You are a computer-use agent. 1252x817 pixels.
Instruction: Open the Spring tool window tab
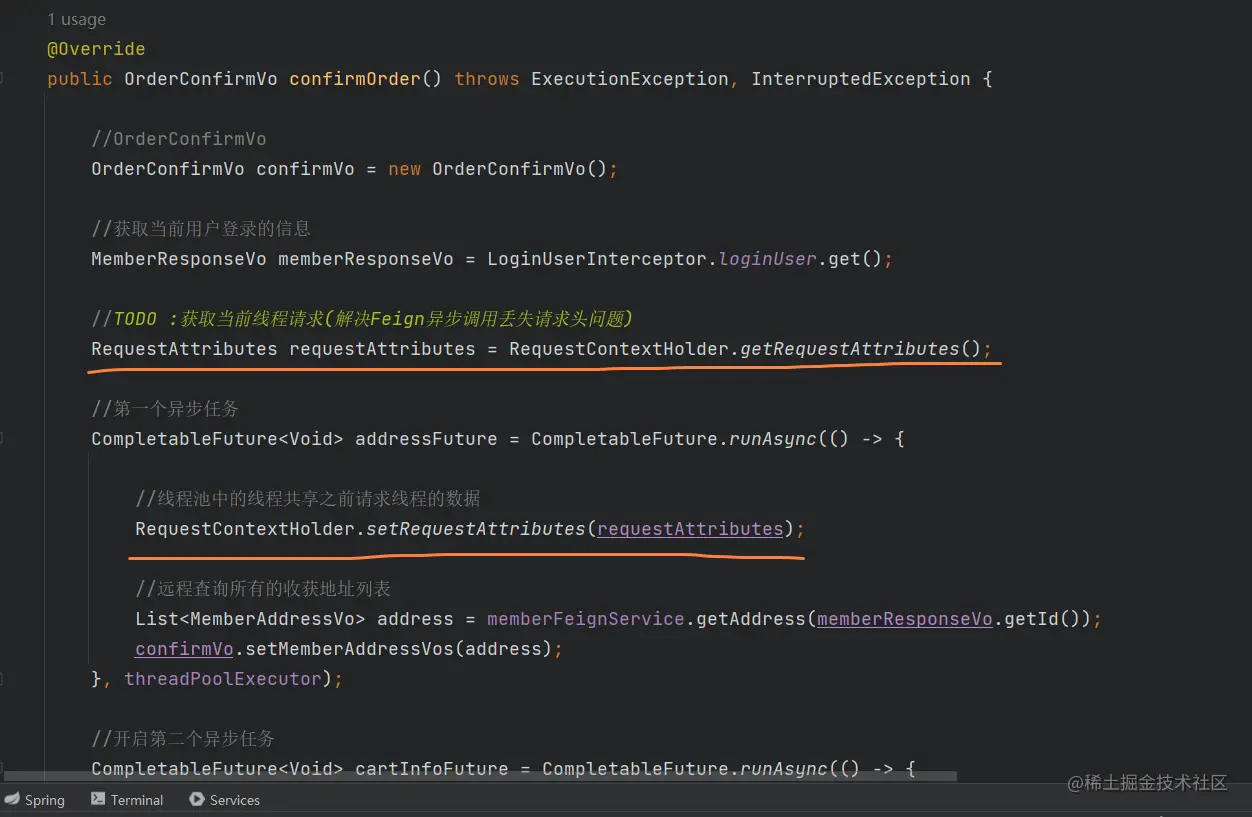pyautogui.click(x=35, y=800)
